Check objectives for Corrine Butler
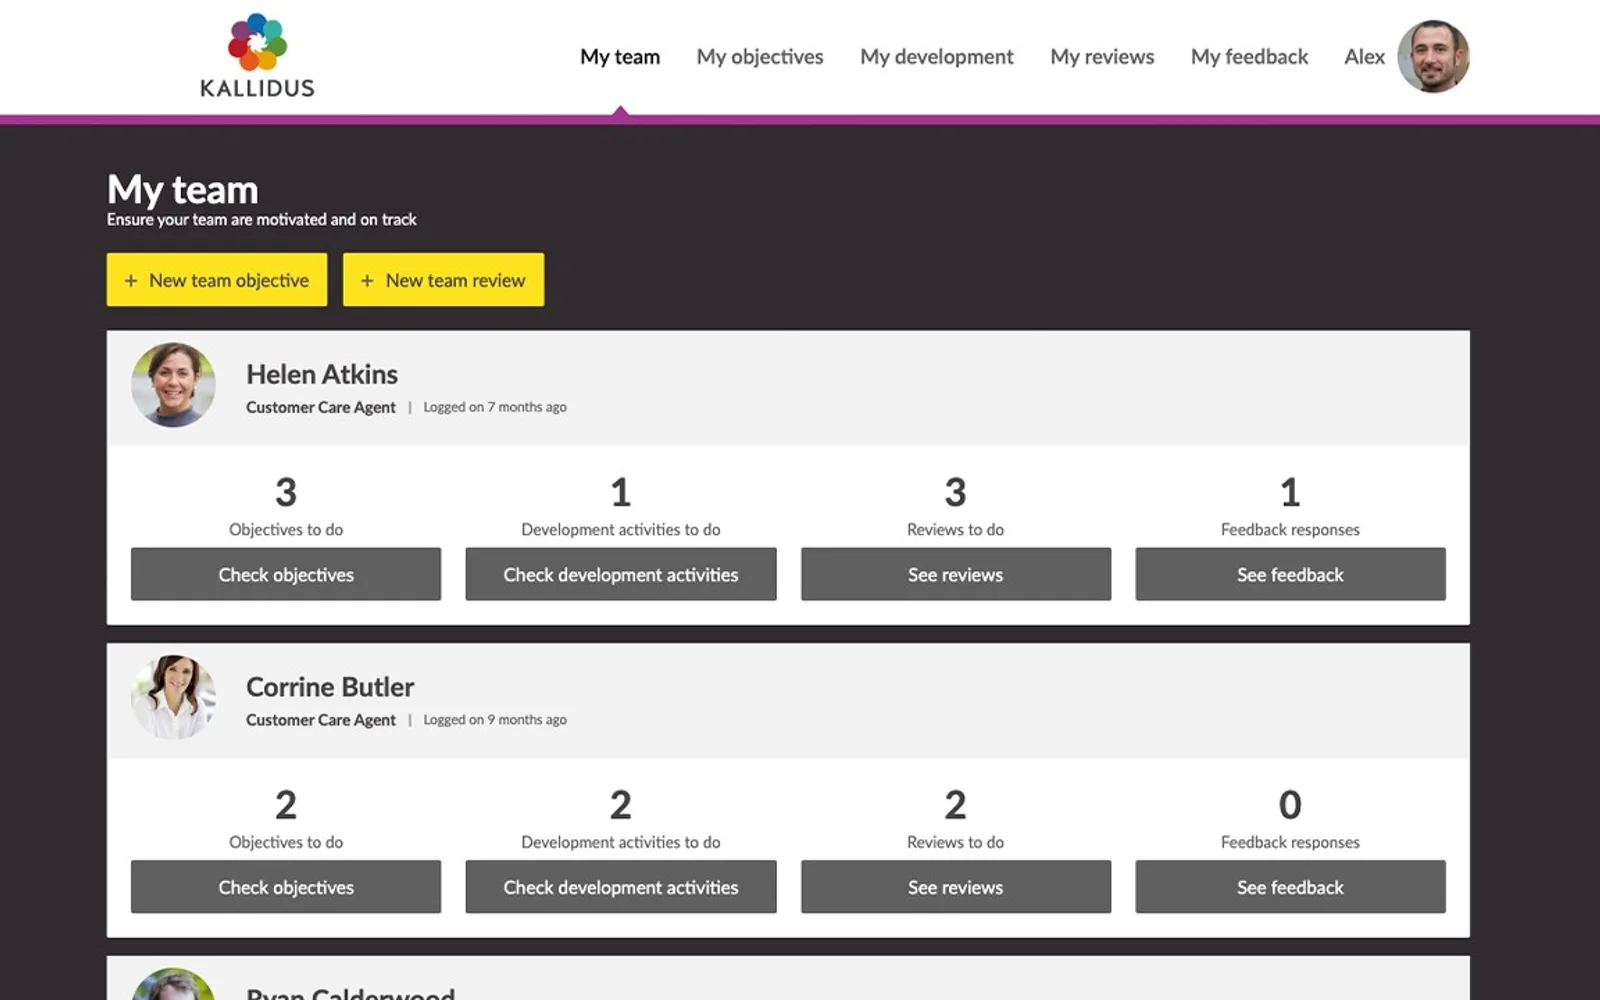The height and width of the screenshot is (1000, 1600). pos(286,887)
